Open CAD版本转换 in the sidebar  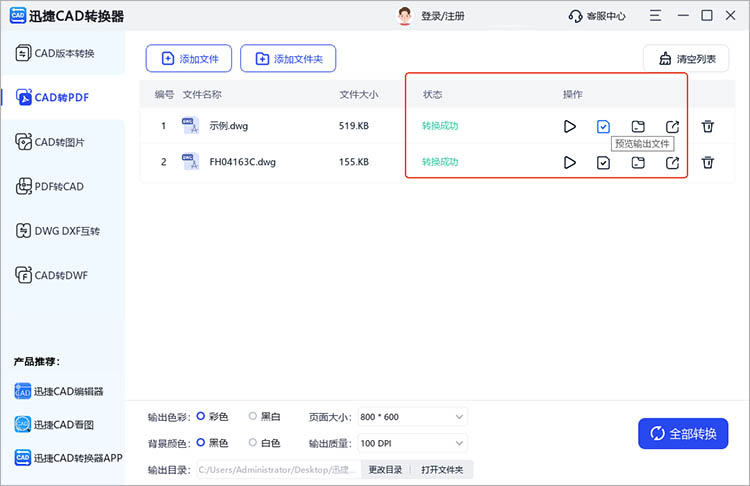point(62,53)
